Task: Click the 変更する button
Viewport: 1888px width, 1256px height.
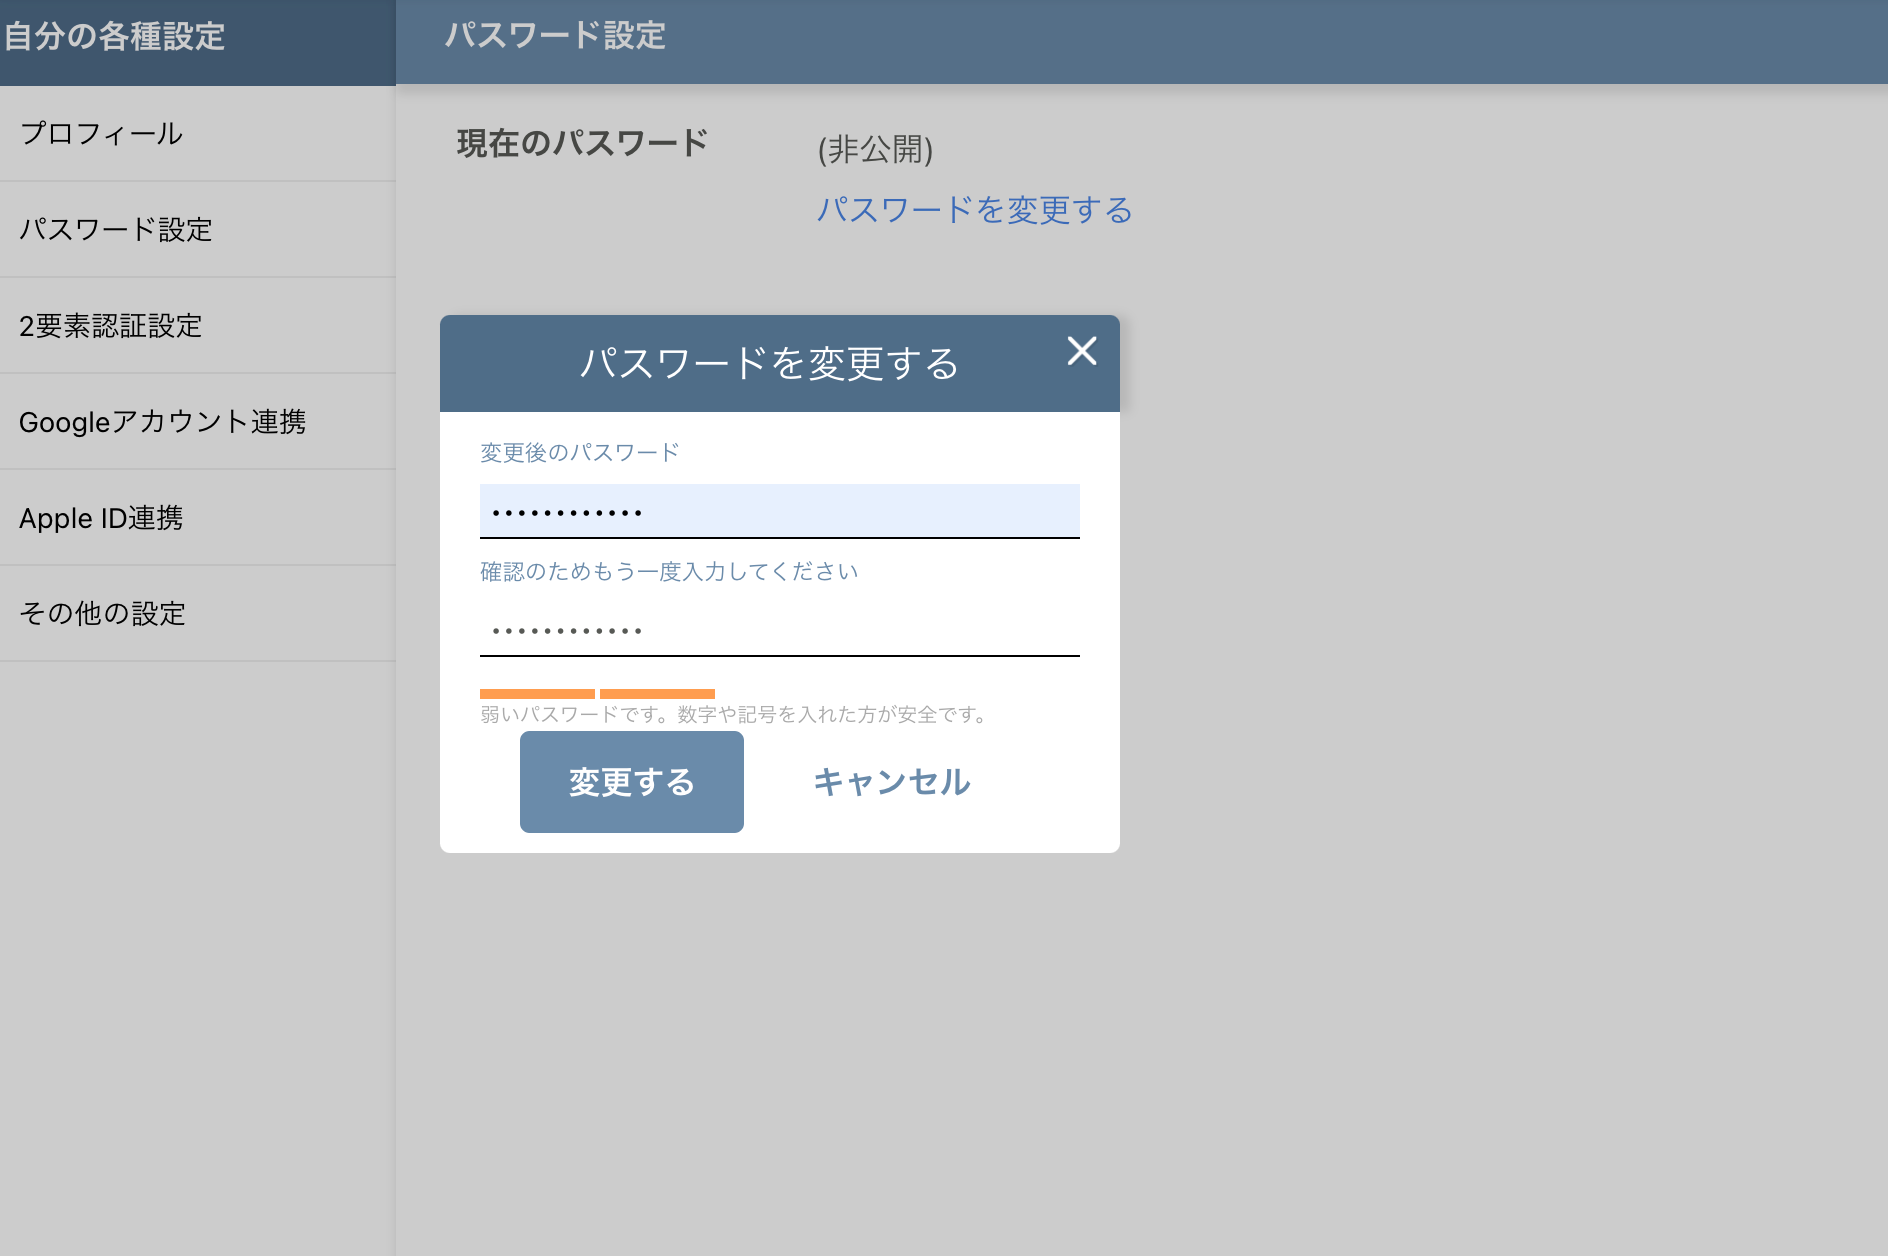Action: click(x=630, y=782)
